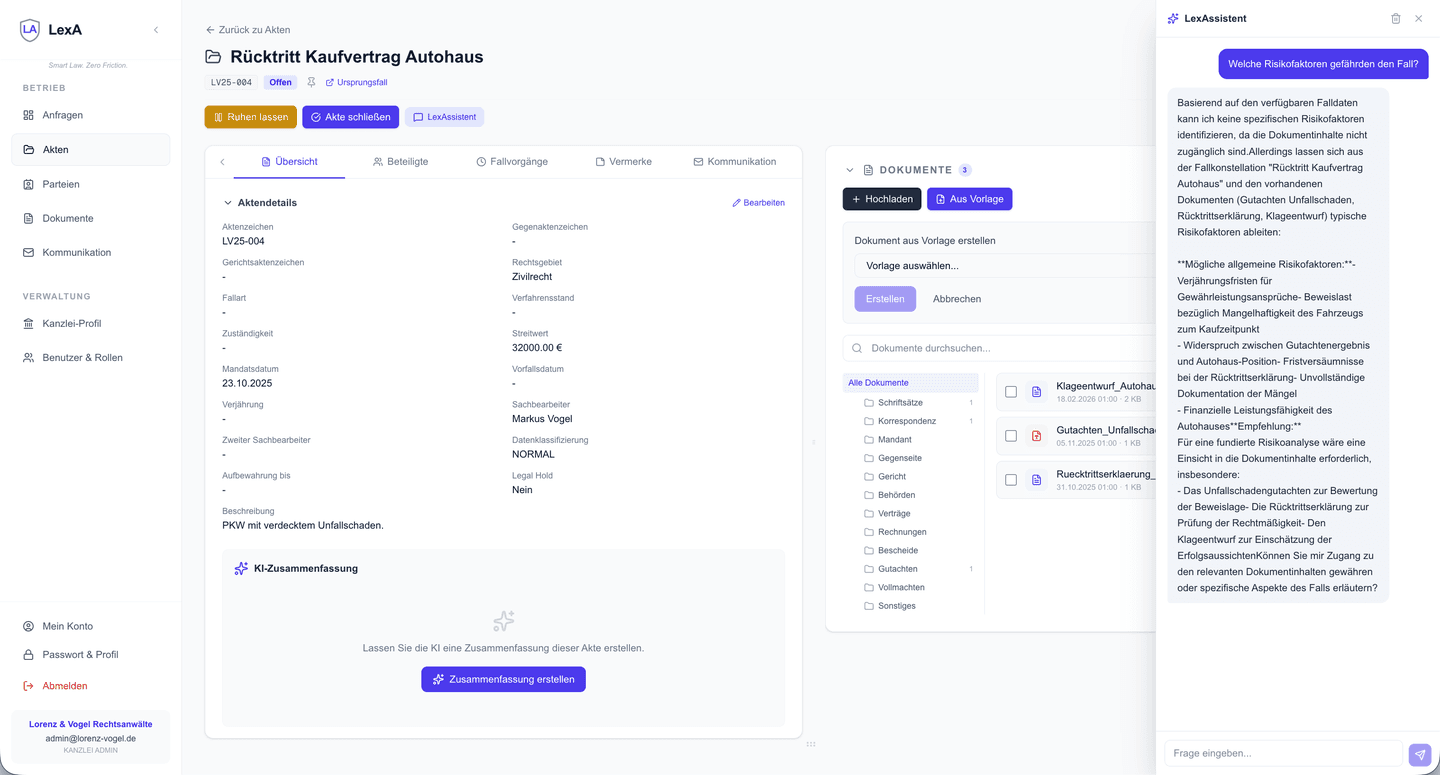Viewport: 1440px width, 775px height.
Task: Check the Klageentwurf_Autohaus document checkbox
Action: [x=1010, y=392]
